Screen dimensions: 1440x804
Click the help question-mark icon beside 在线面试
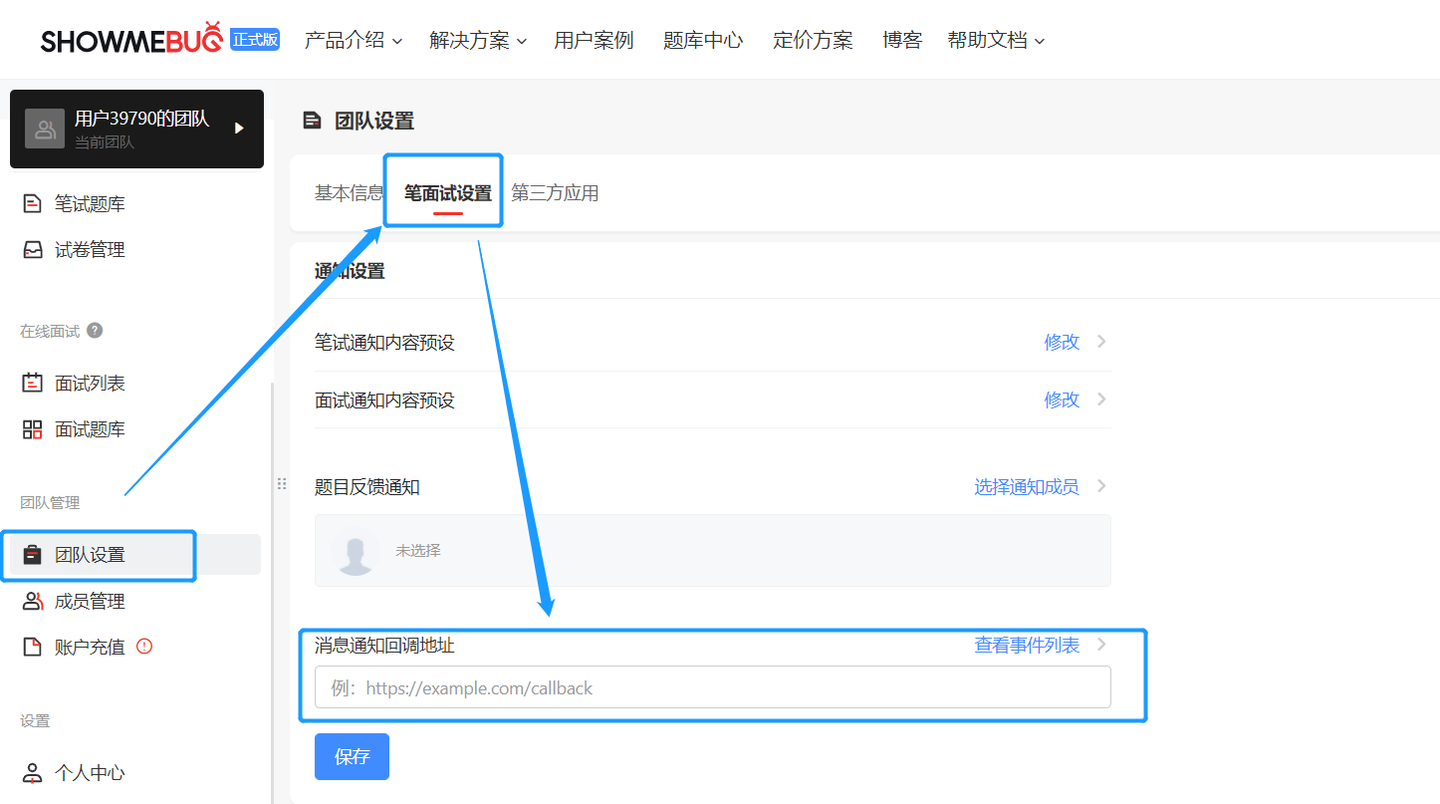[92, 330]
